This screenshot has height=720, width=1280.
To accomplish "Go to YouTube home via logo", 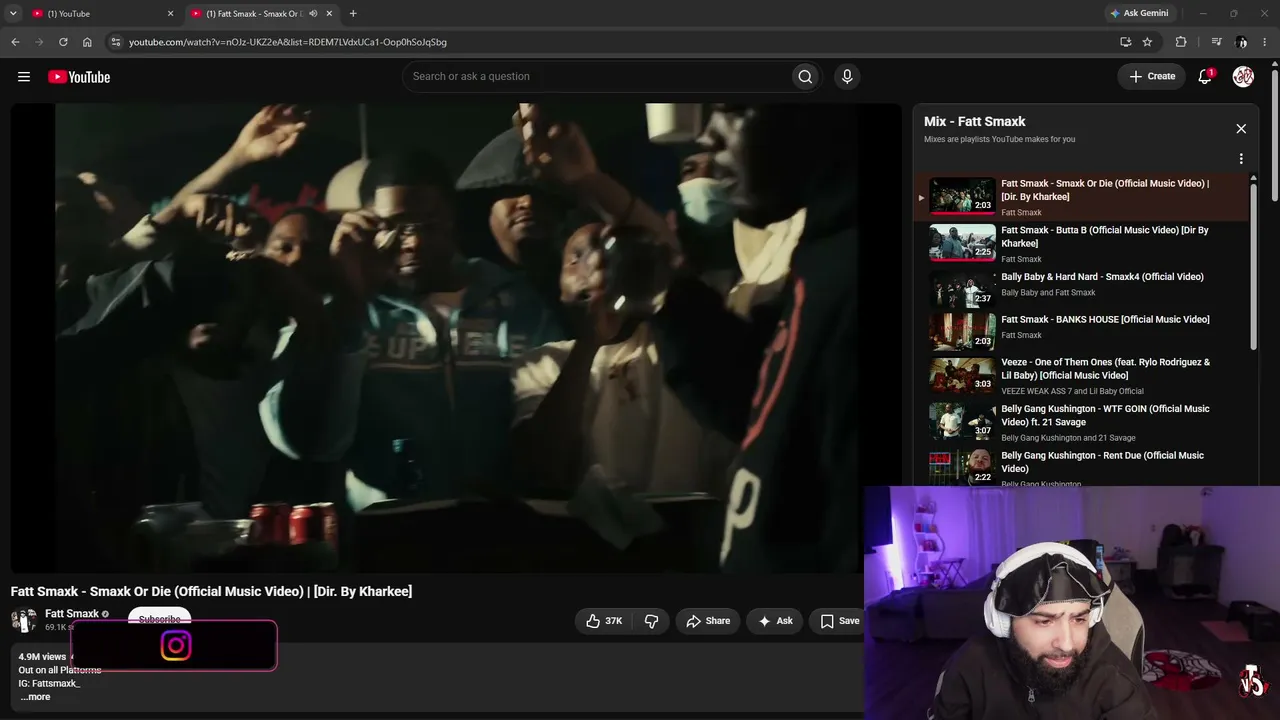I will click(79, 77).
